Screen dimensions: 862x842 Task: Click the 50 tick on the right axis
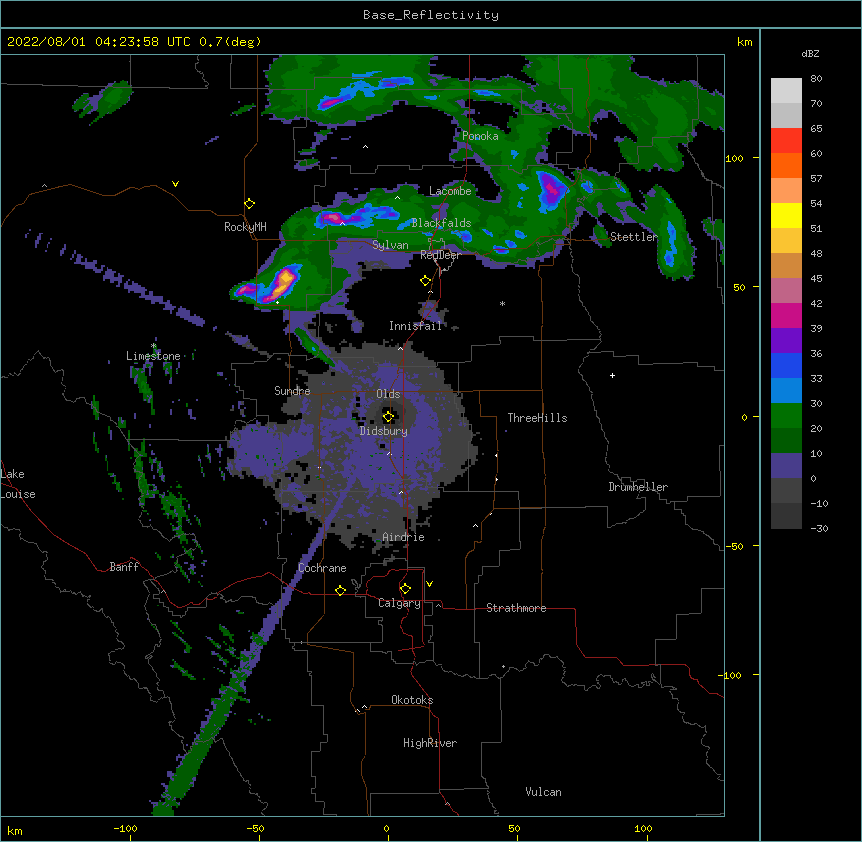click(739, 287)
